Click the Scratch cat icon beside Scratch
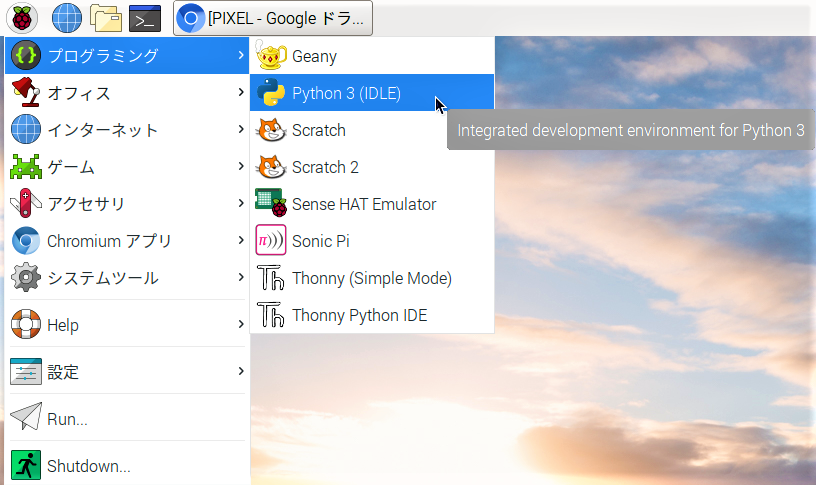Image resolution: width=816 pixels, height=485 pixels. point(271,130)
